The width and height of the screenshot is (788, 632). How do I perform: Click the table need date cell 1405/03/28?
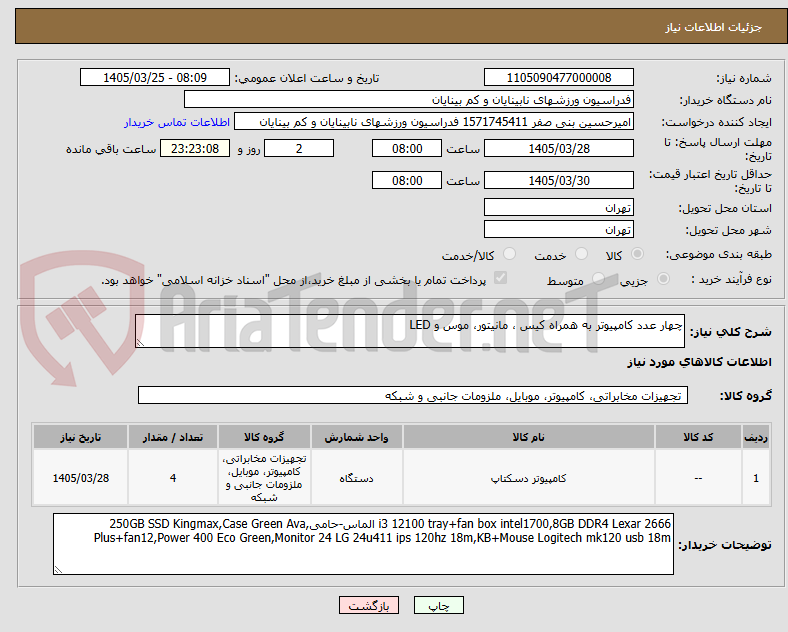[80, 478]
